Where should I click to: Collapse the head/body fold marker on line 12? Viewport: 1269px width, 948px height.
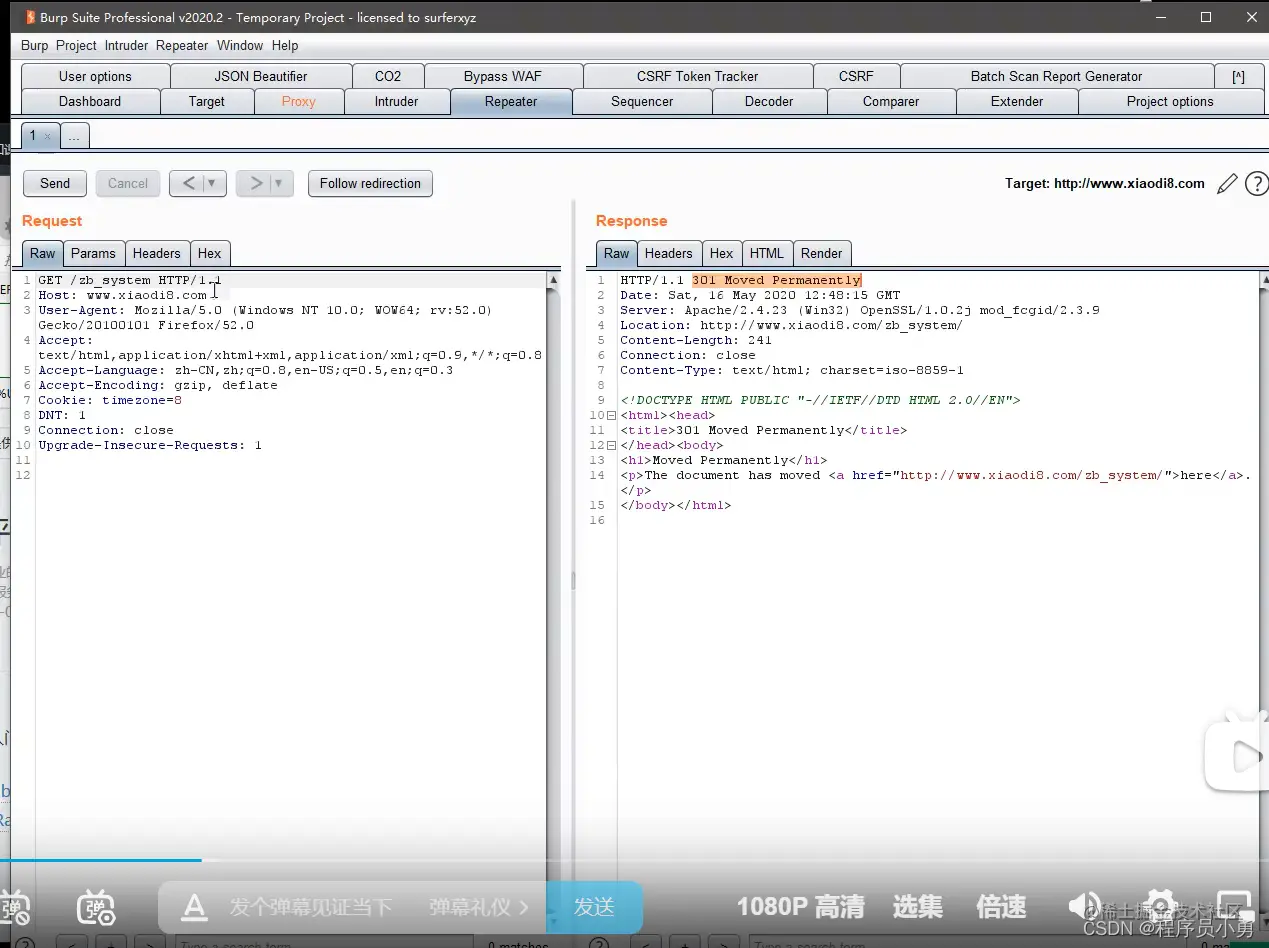611,445
